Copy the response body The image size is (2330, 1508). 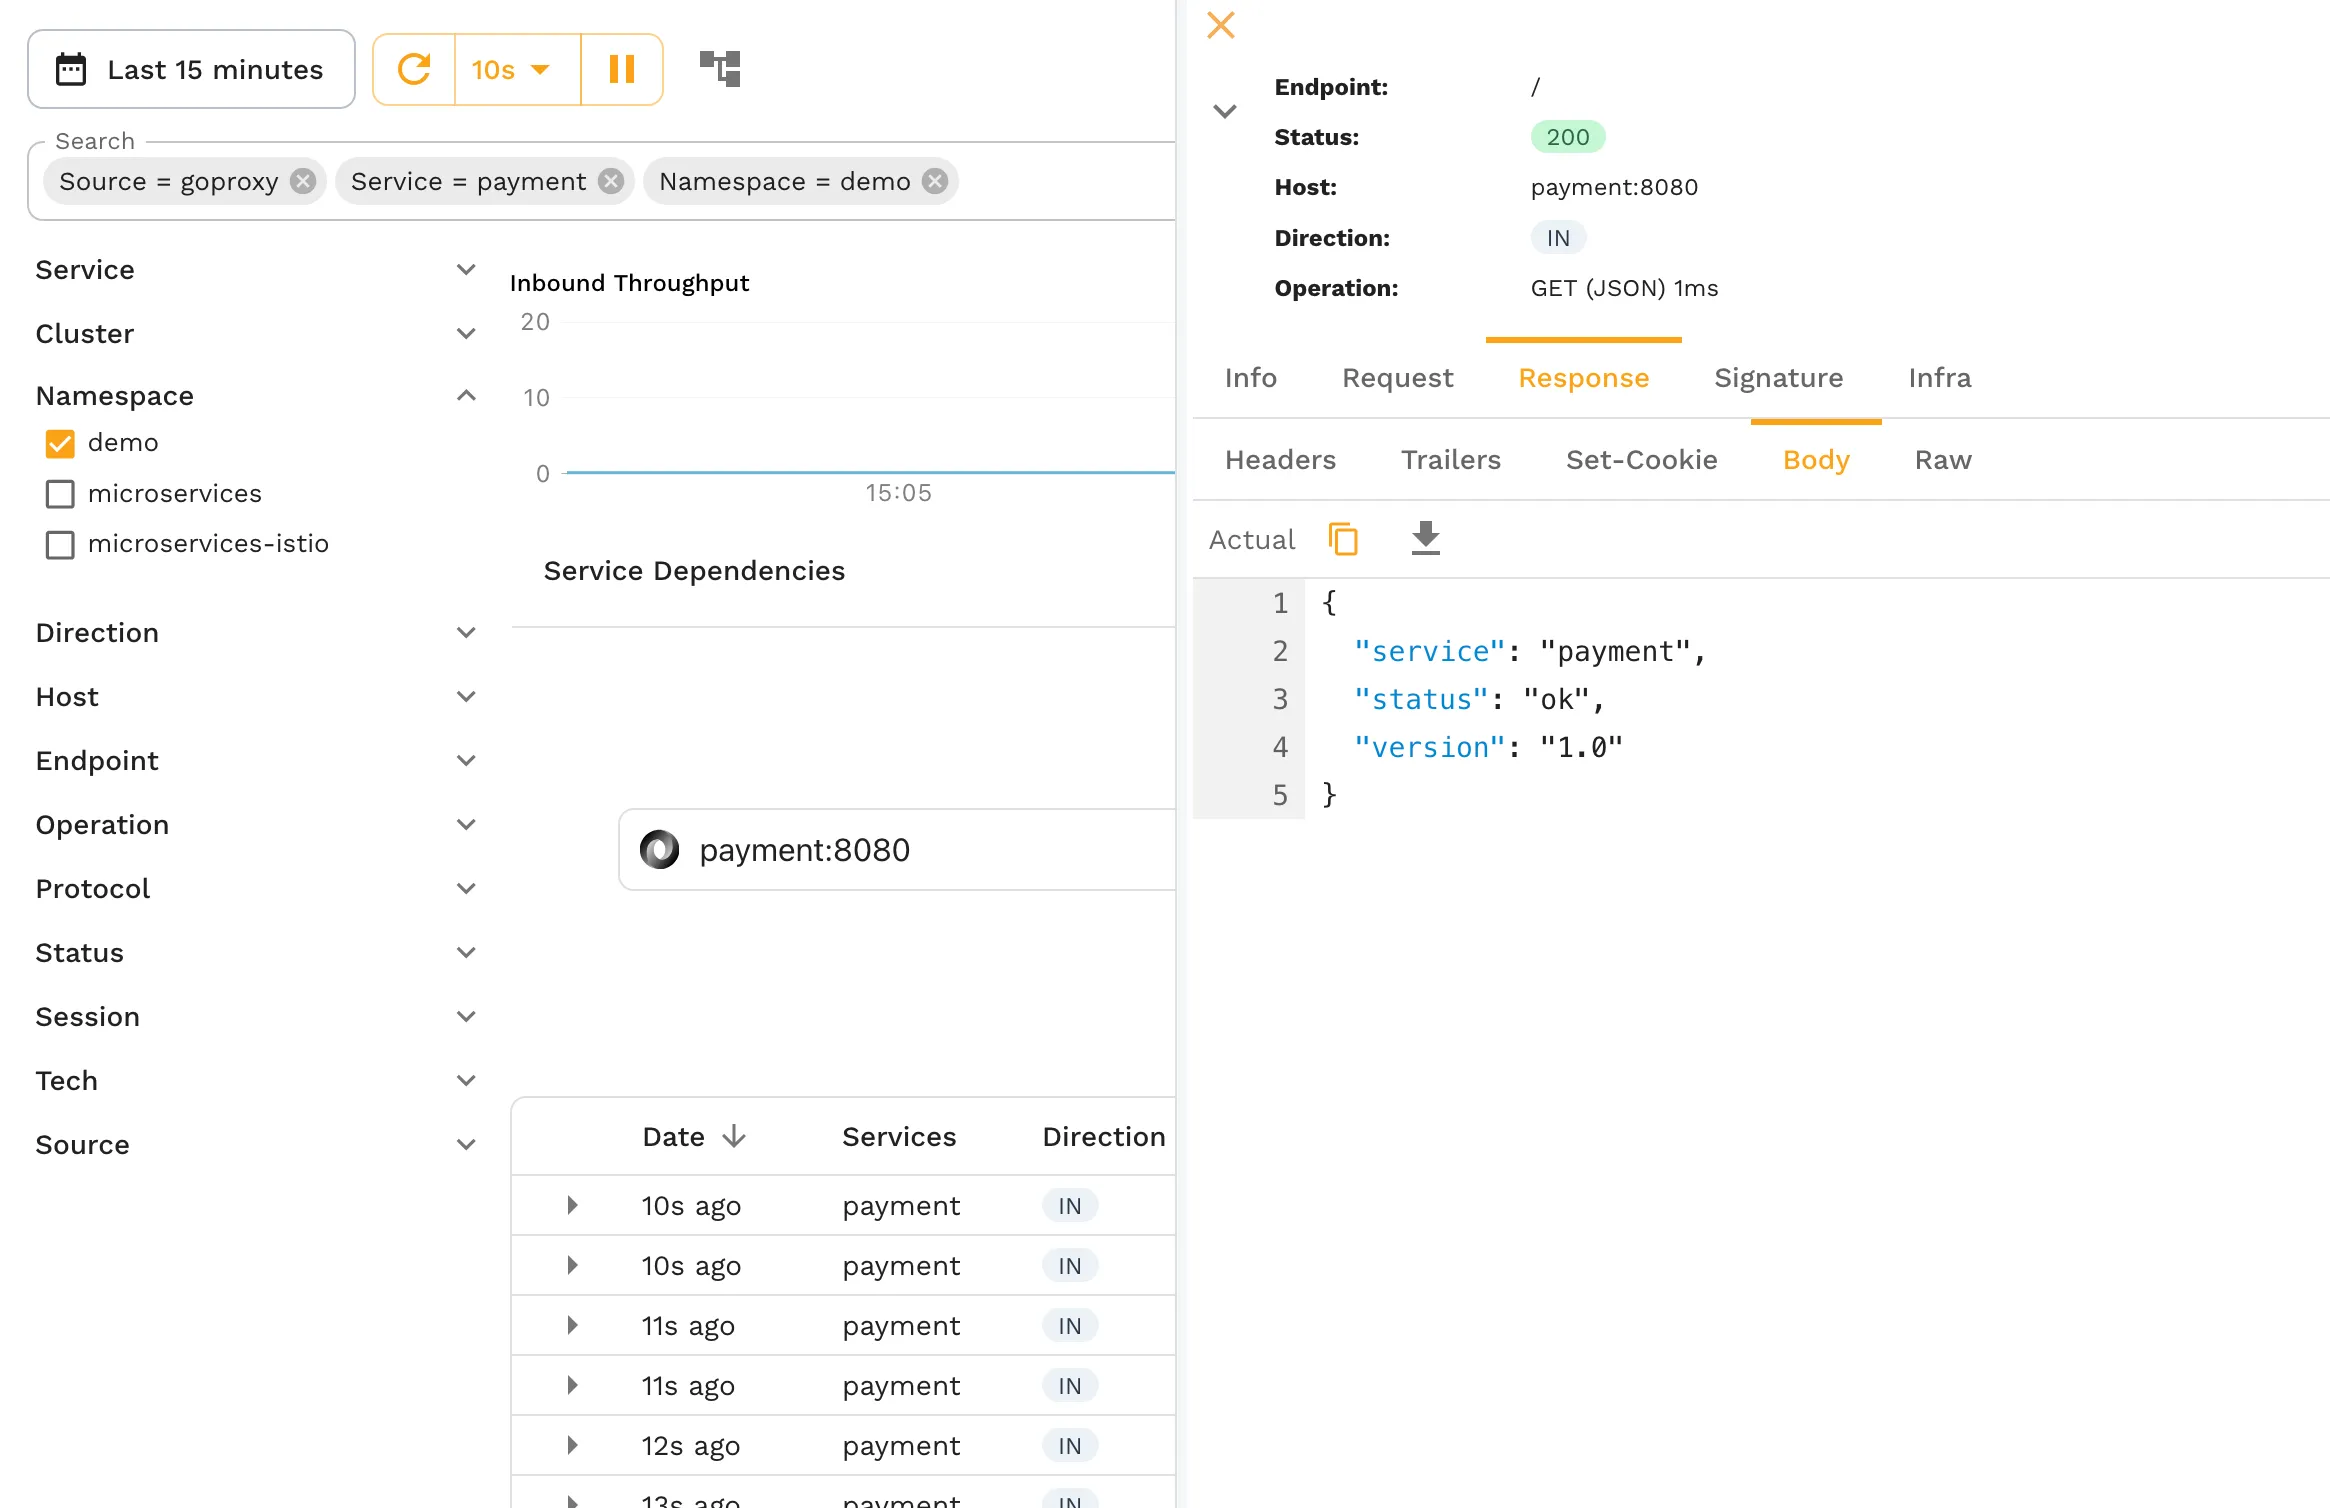coord(1343,538)
